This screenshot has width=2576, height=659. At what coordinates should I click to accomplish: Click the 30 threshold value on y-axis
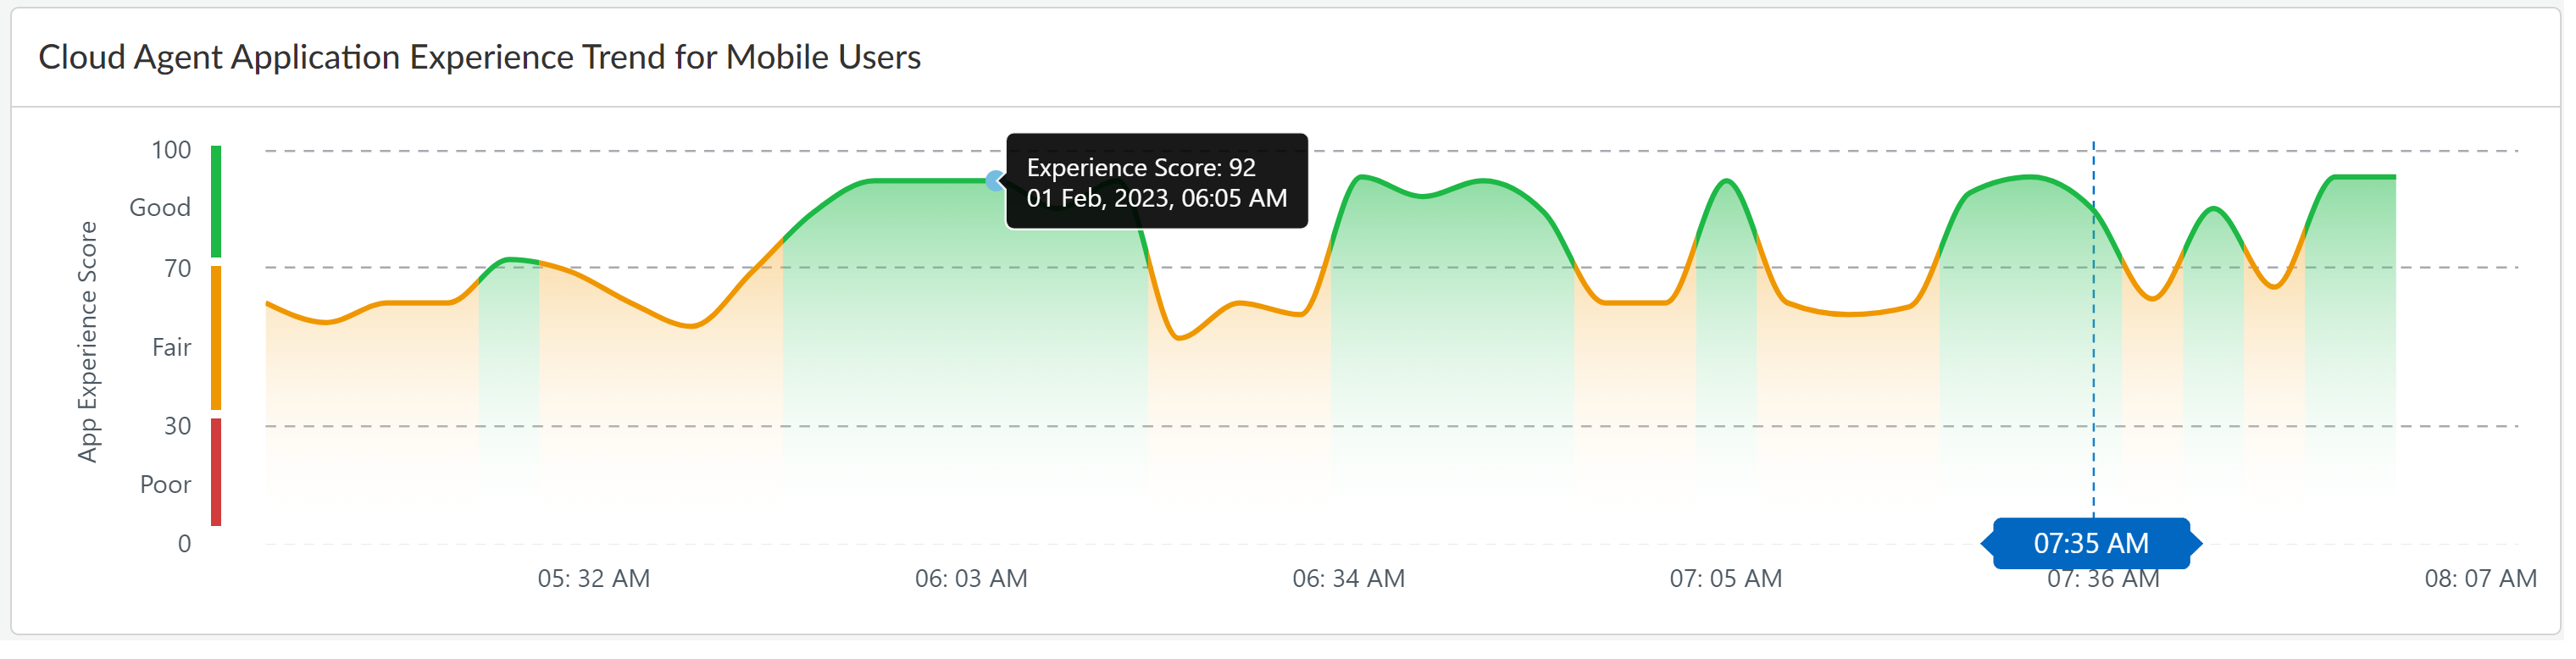(178, 427)
